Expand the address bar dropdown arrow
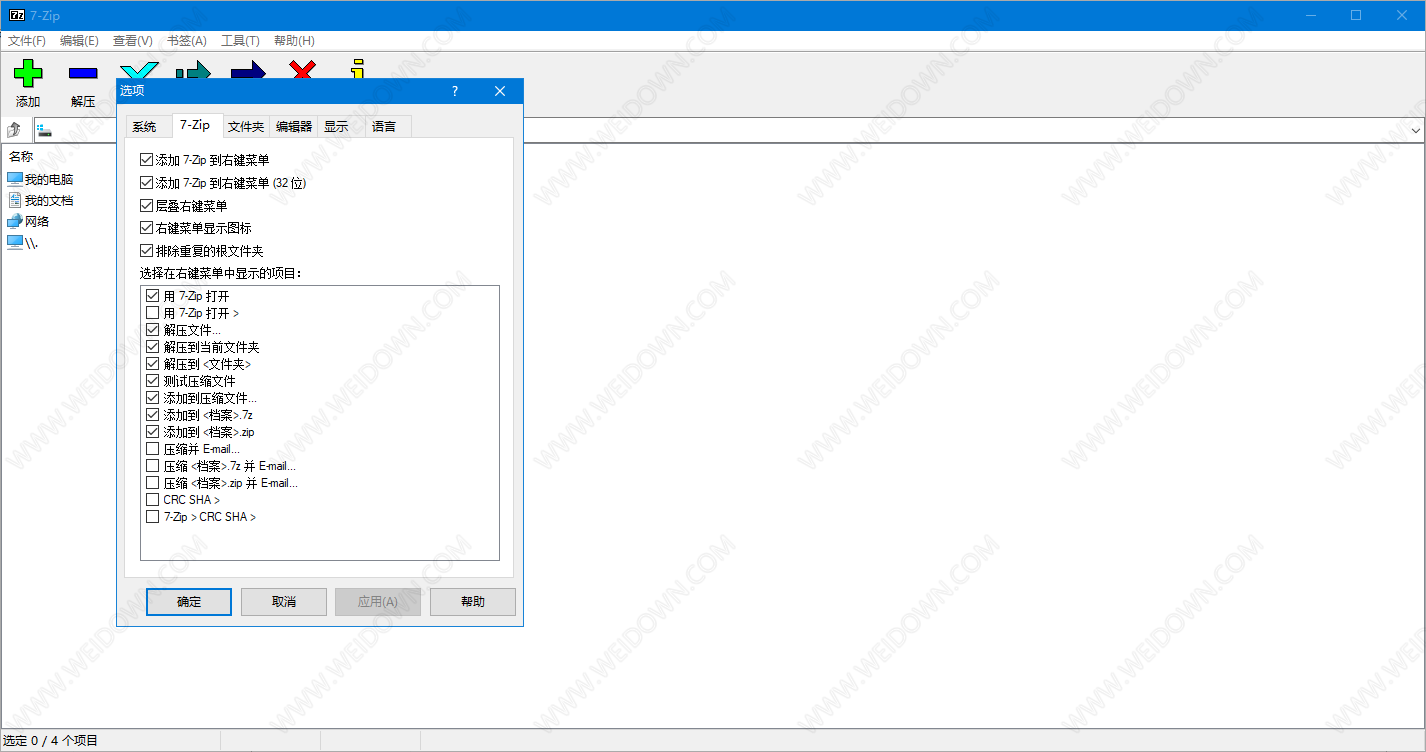 click(1416, 130)
